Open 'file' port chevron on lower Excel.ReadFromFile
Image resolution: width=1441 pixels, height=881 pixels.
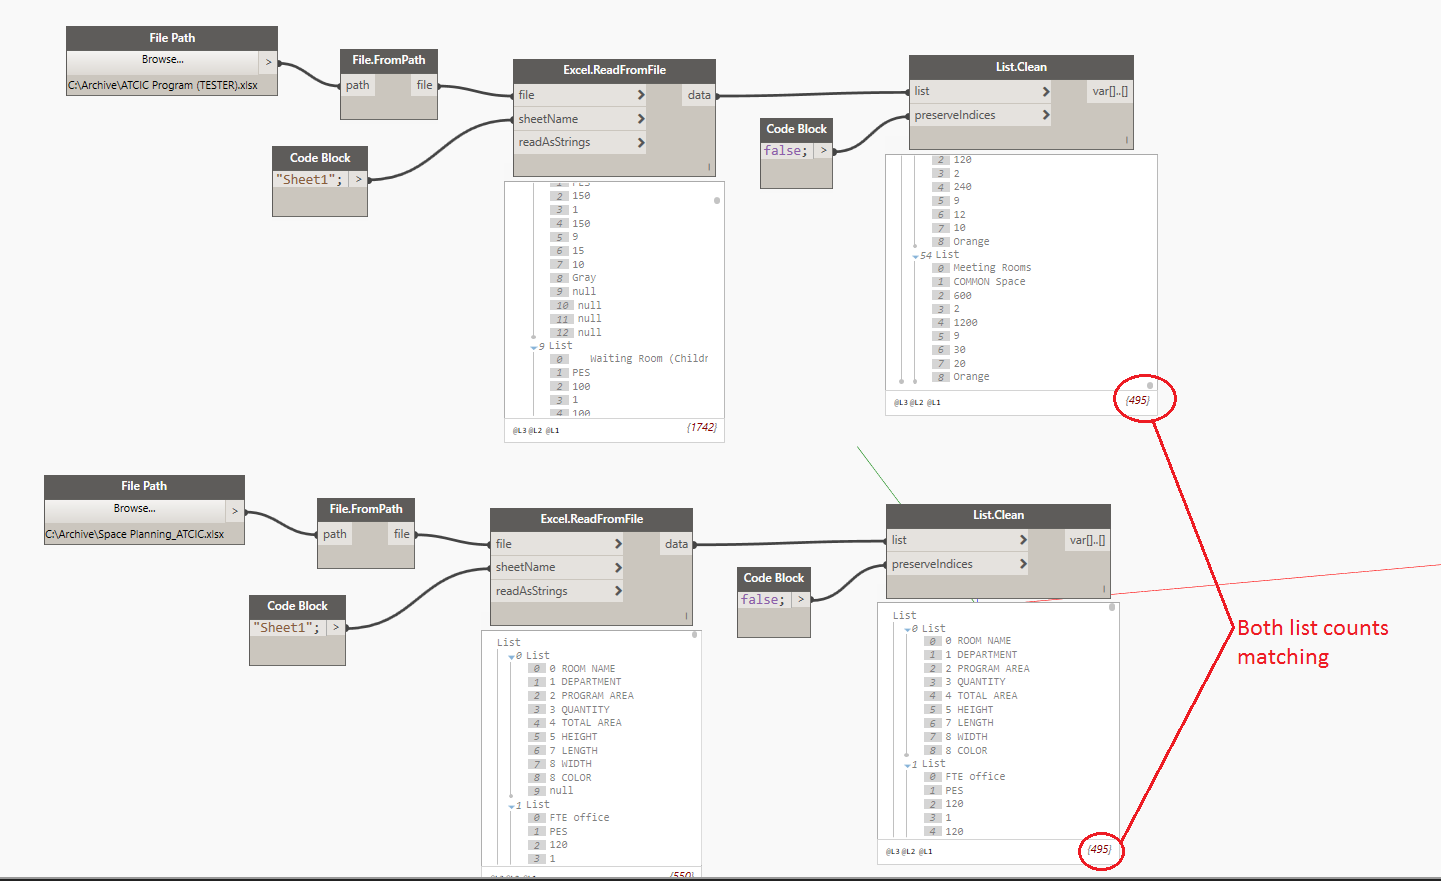[618, 544]
